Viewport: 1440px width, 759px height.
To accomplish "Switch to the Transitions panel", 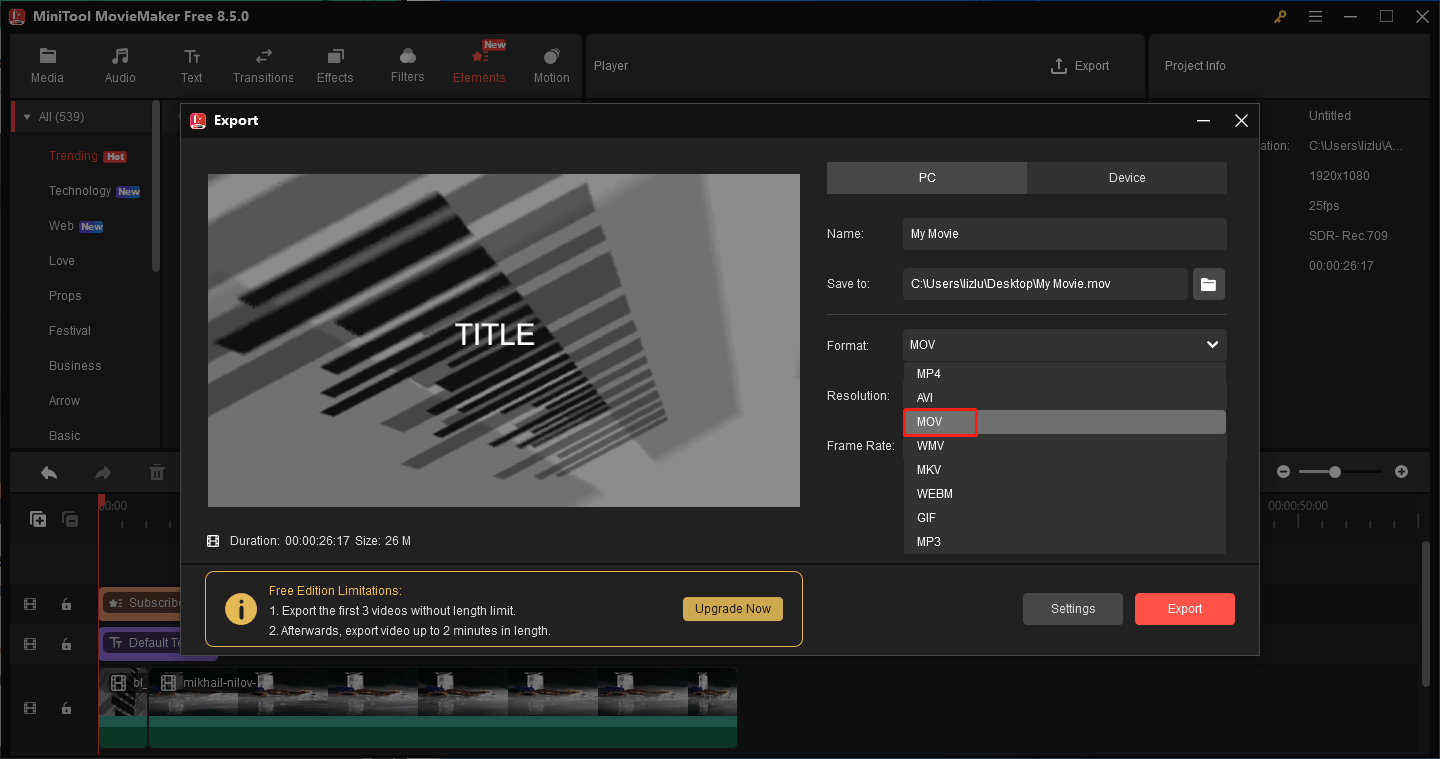I will pos(263,64).
